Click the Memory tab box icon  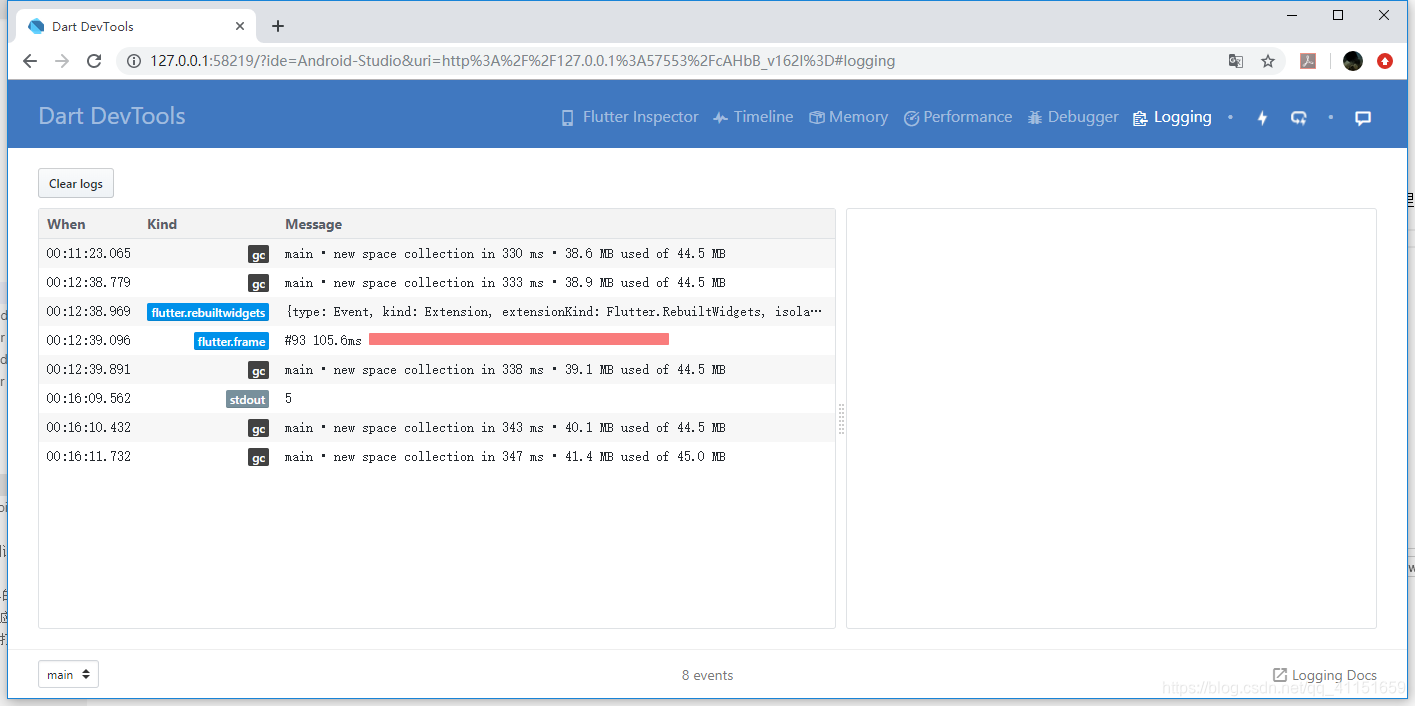817,118
